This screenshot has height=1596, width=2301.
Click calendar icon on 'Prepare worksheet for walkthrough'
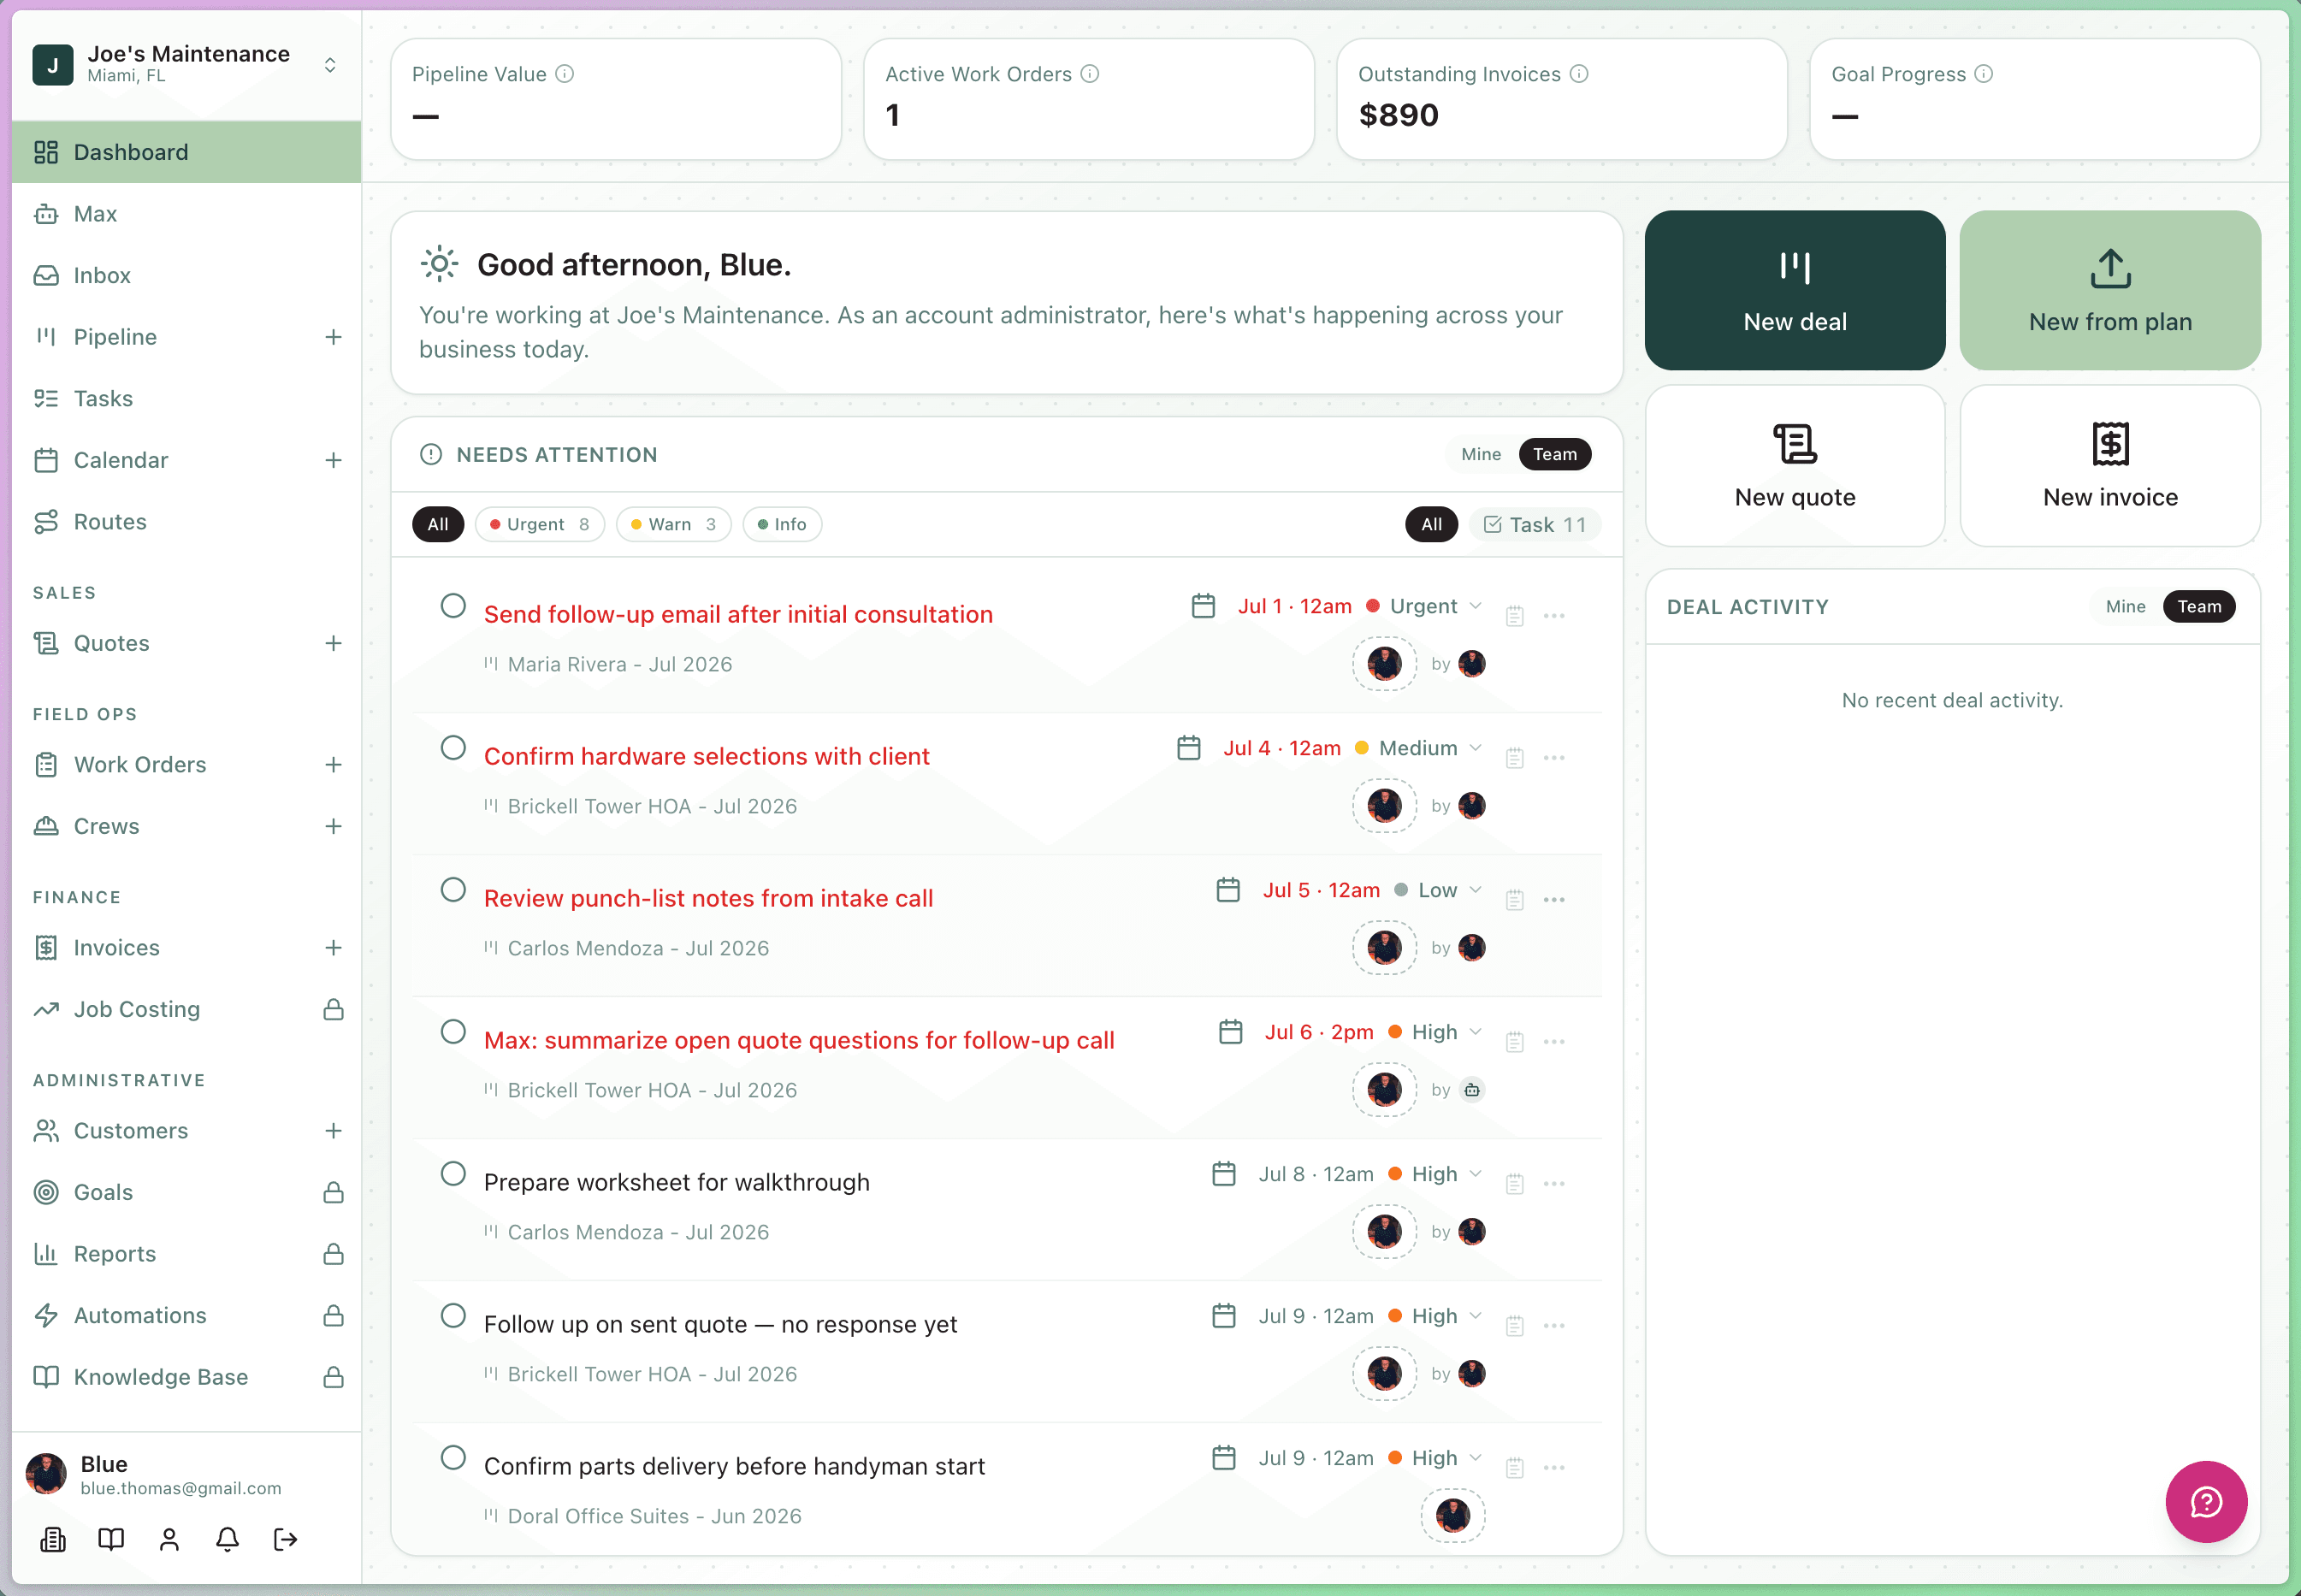[1224, 1174]
